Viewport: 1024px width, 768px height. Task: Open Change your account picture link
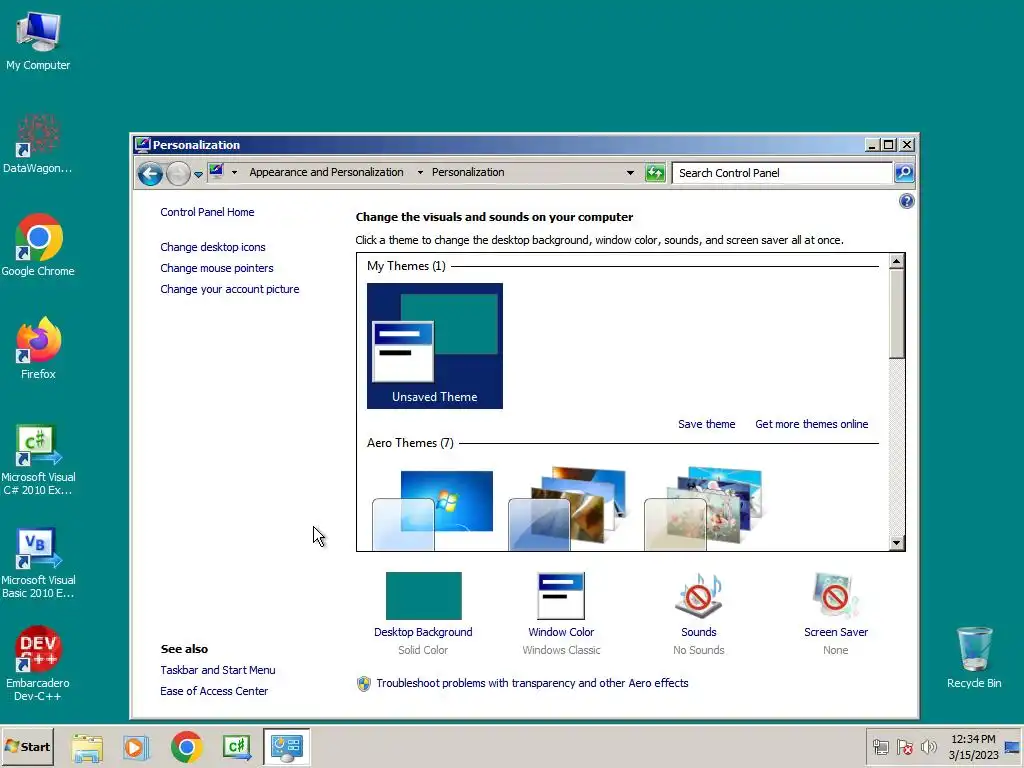point(230,289)
